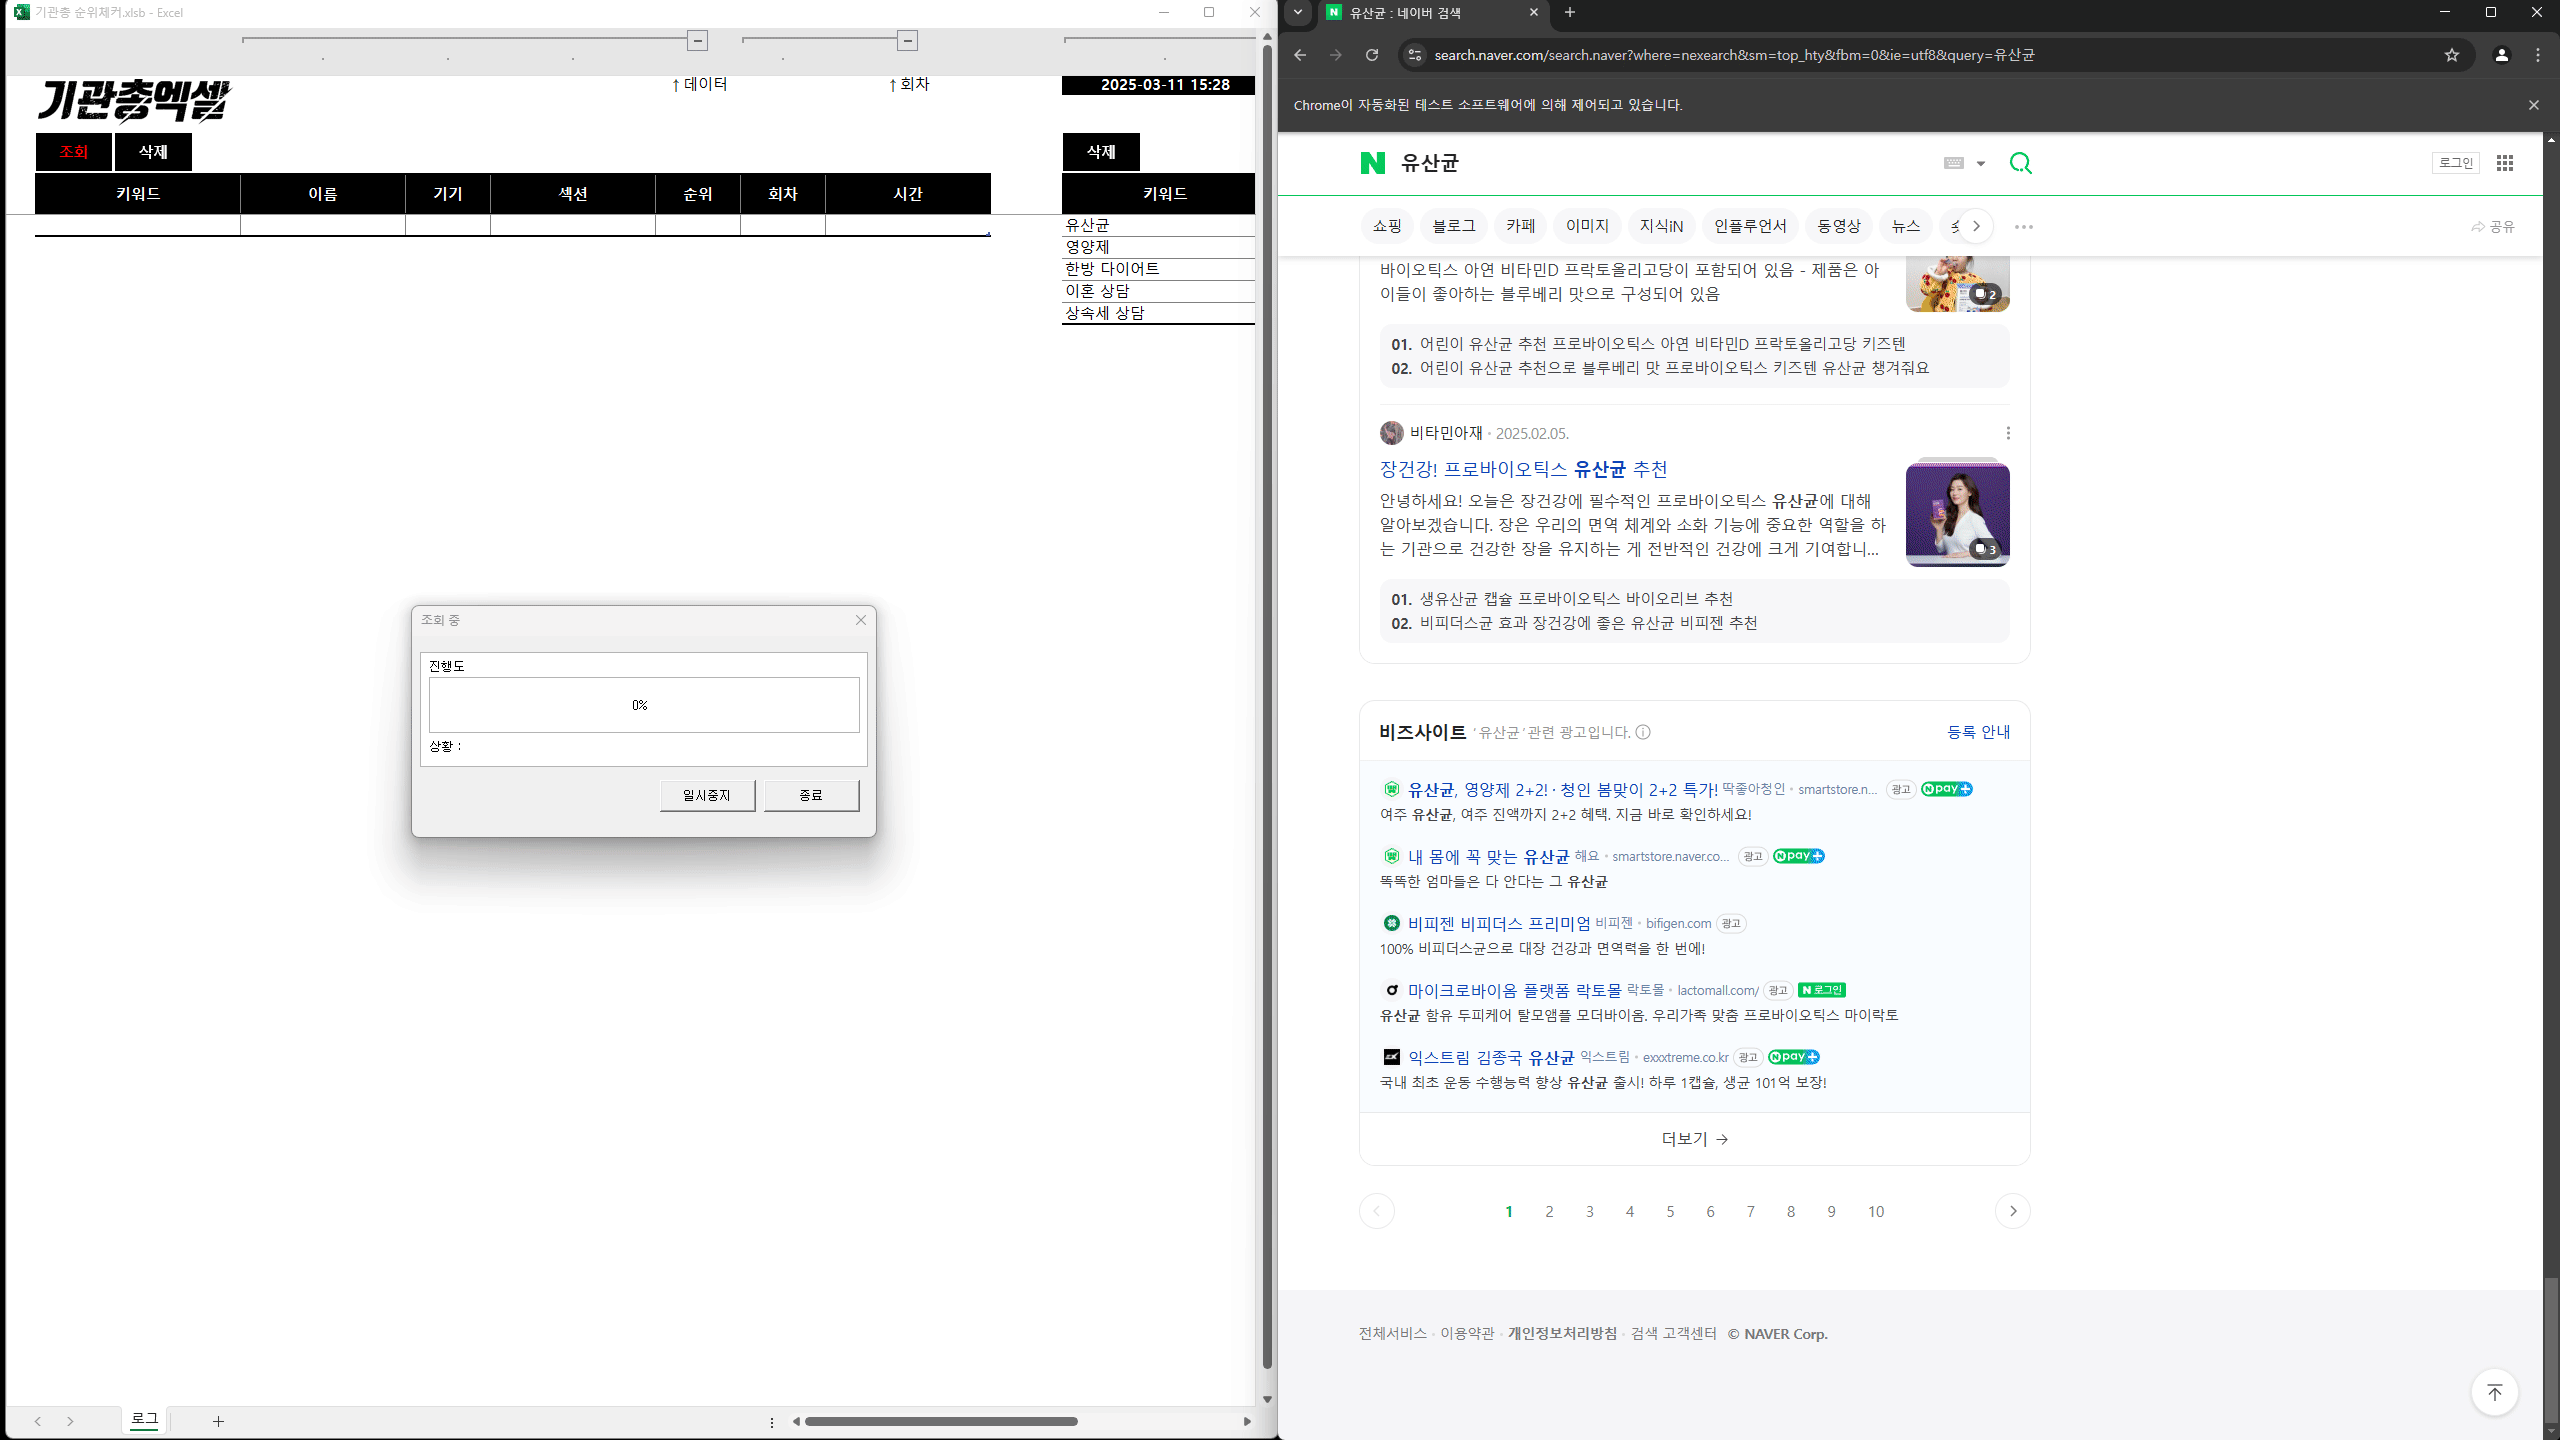Image resolution: width=2560 pixels, height=1440 pixels.
Task: Open Chrome three-dot menu
Action: tap(2537, 55)
